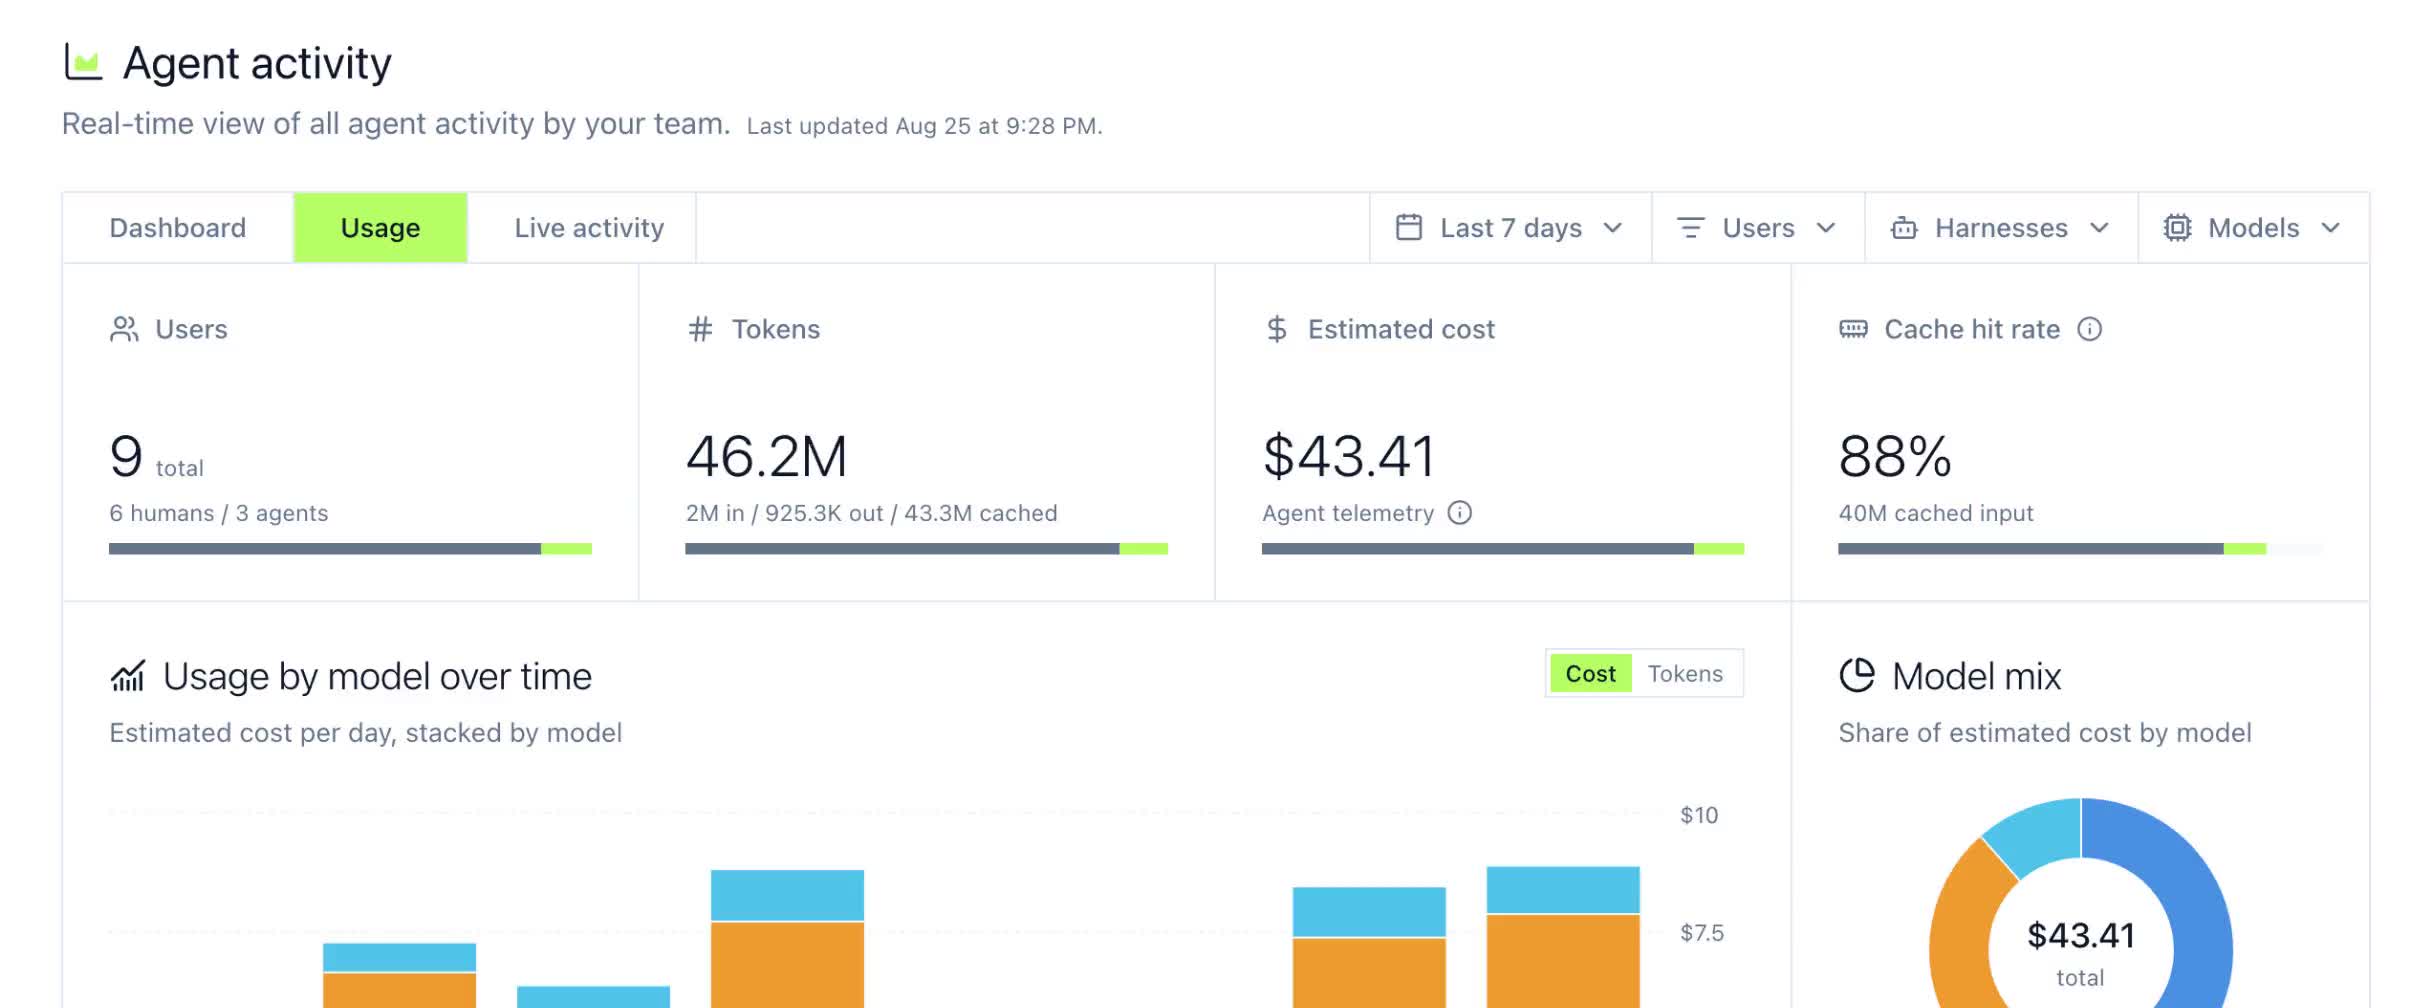The width and height of the screenshot is (2432, 1008).
Task: Click 'Estimated cost per day, stacked by model'
Action: (365, 733)
